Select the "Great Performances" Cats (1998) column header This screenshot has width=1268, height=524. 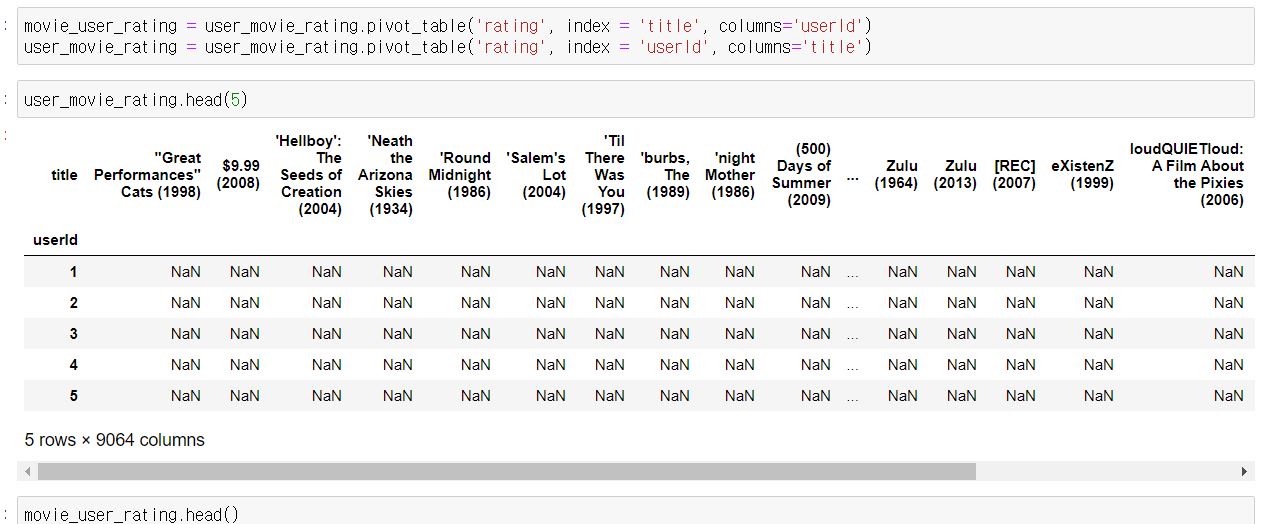148,175
